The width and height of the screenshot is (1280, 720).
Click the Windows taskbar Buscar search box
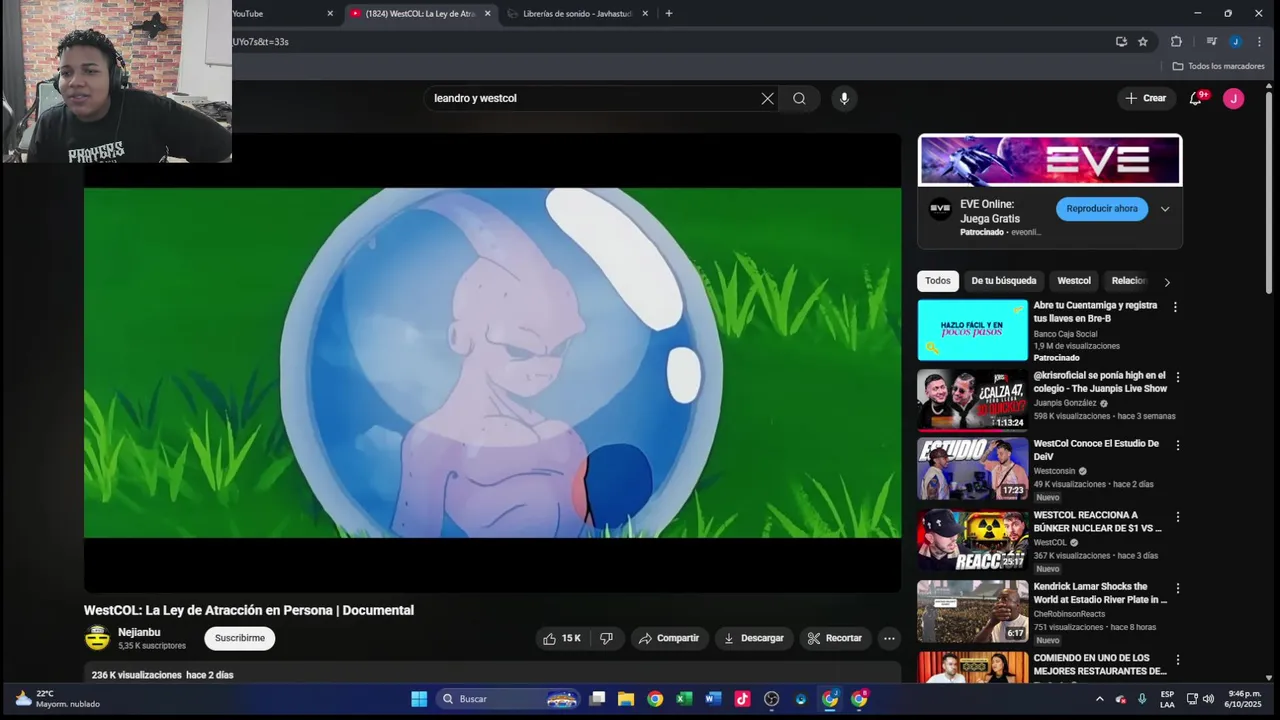coord(510,699)
